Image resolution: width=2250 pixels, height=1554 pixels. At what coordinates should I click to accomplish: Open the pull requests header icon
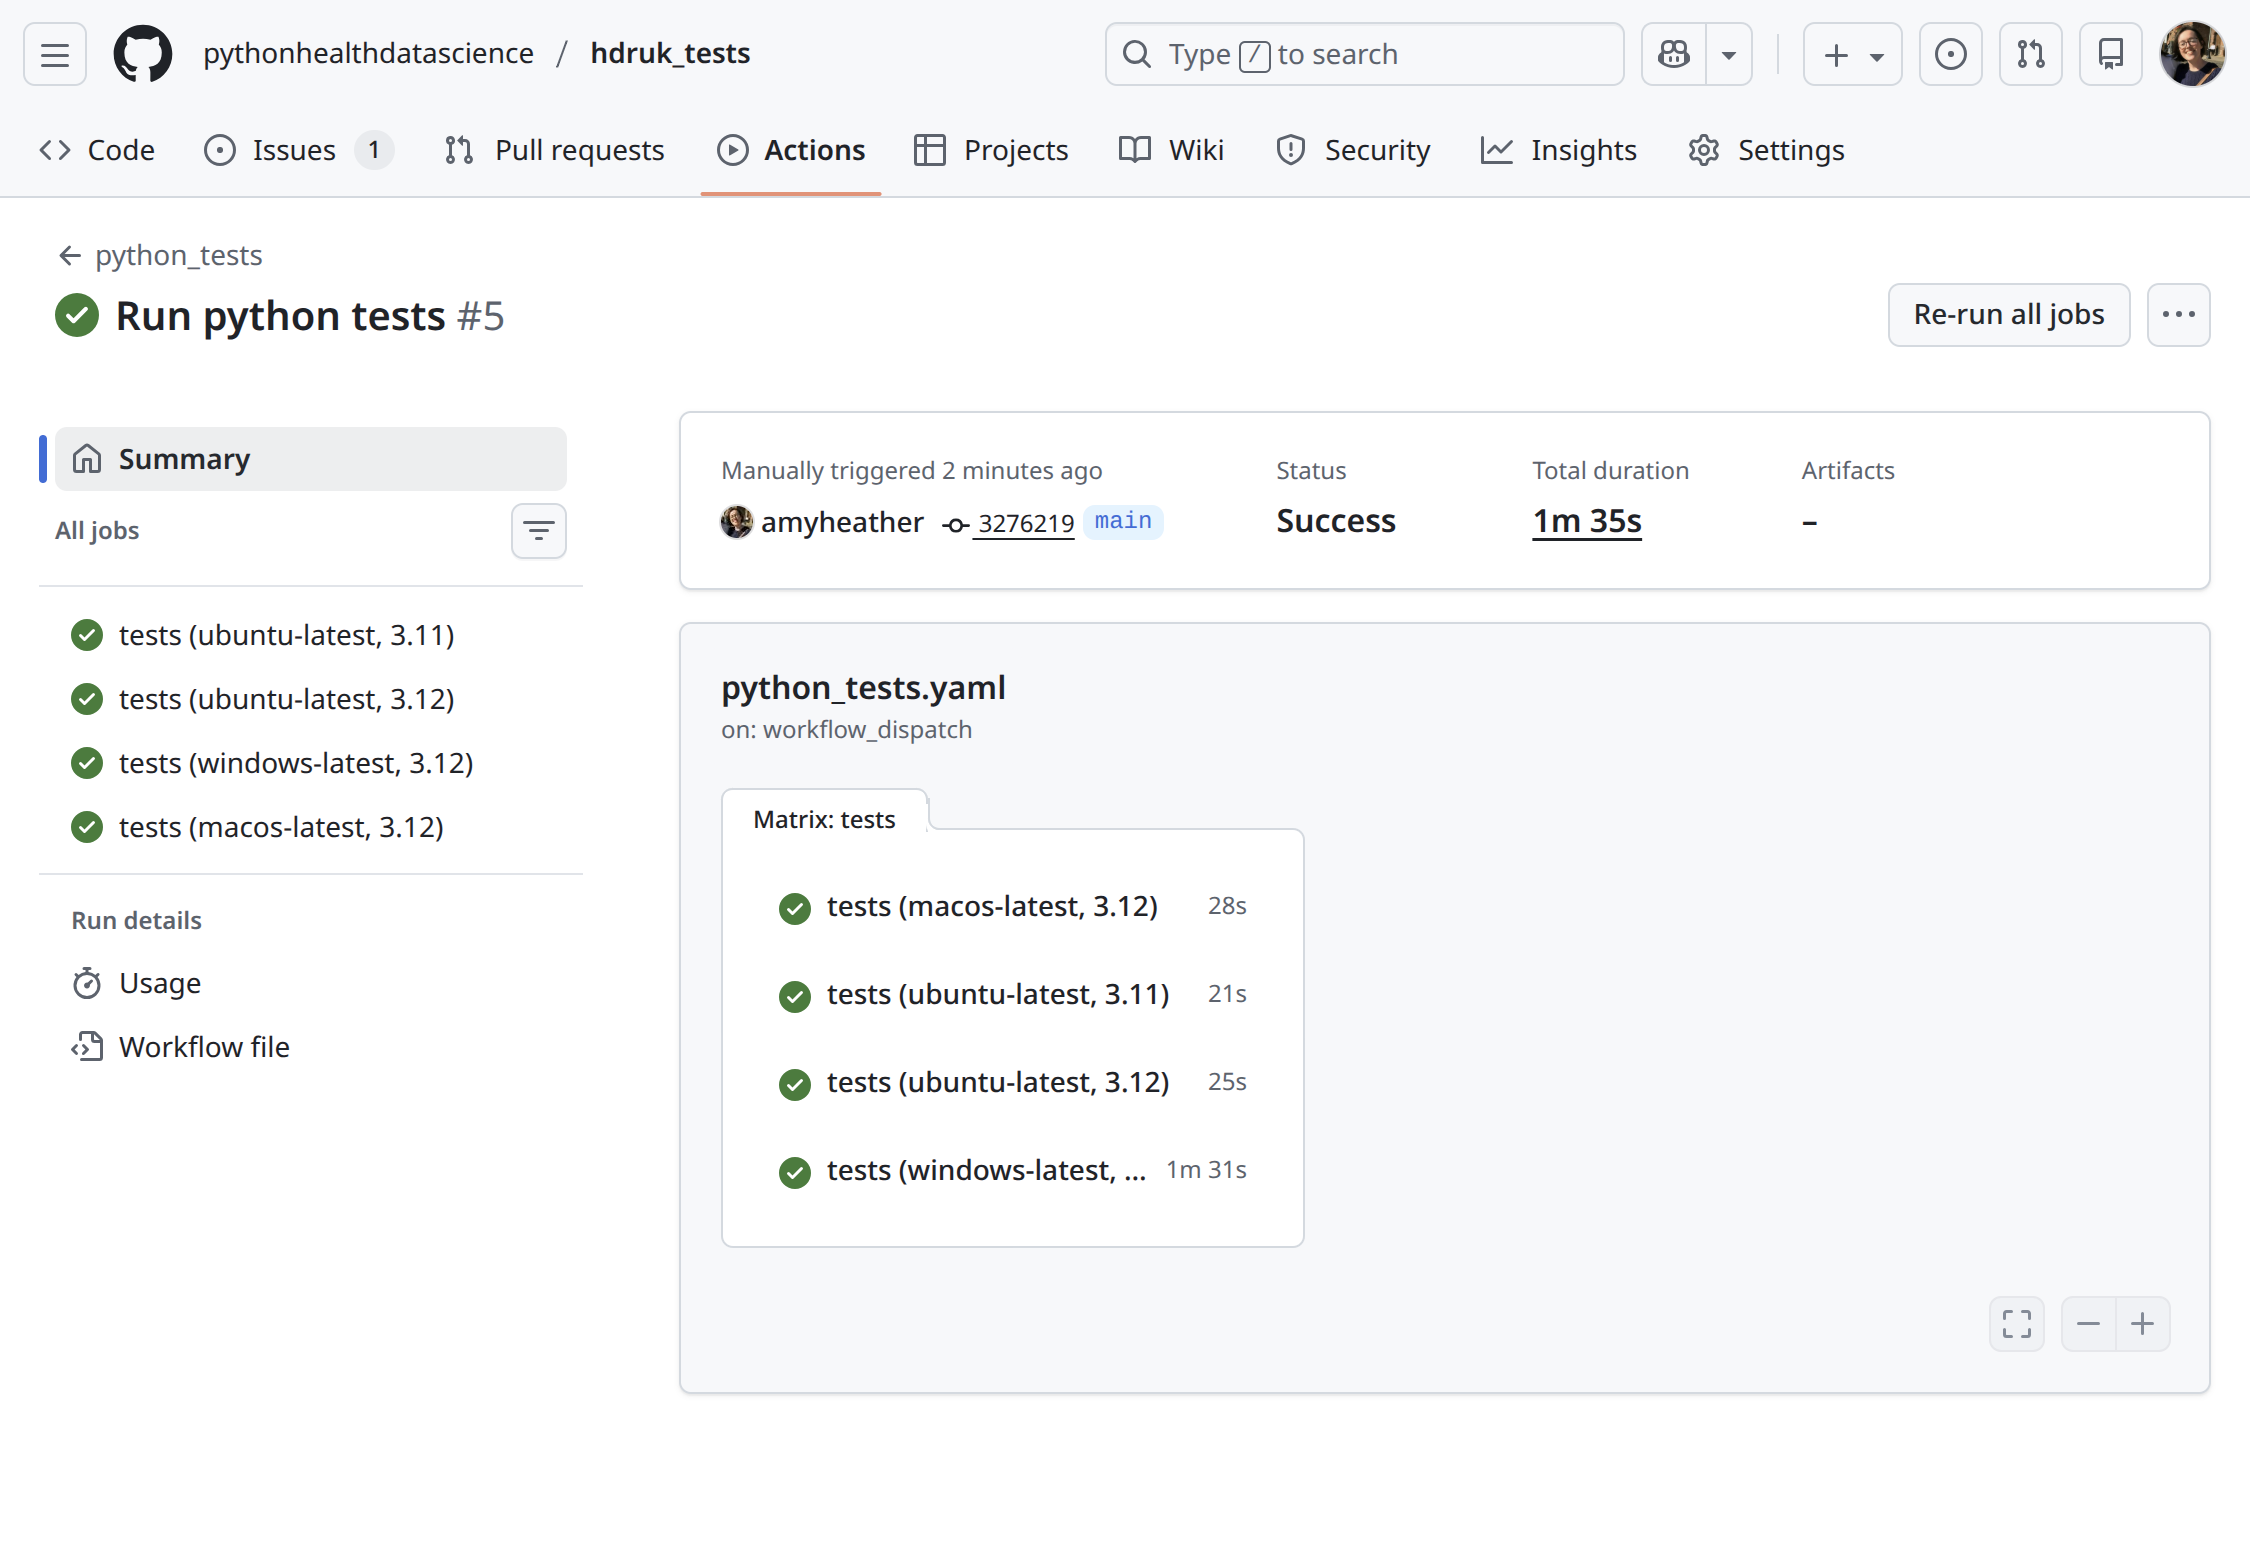(2030, 54)
